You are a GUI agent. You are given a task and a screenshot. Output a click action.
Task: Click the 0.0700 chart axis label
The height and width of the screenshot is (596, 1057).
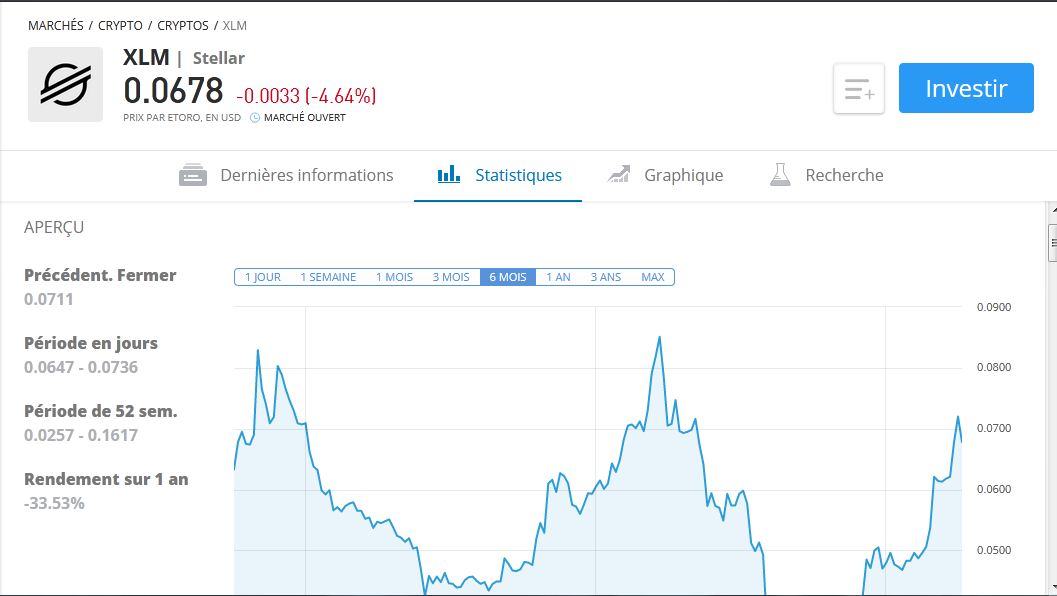[994, 428]
